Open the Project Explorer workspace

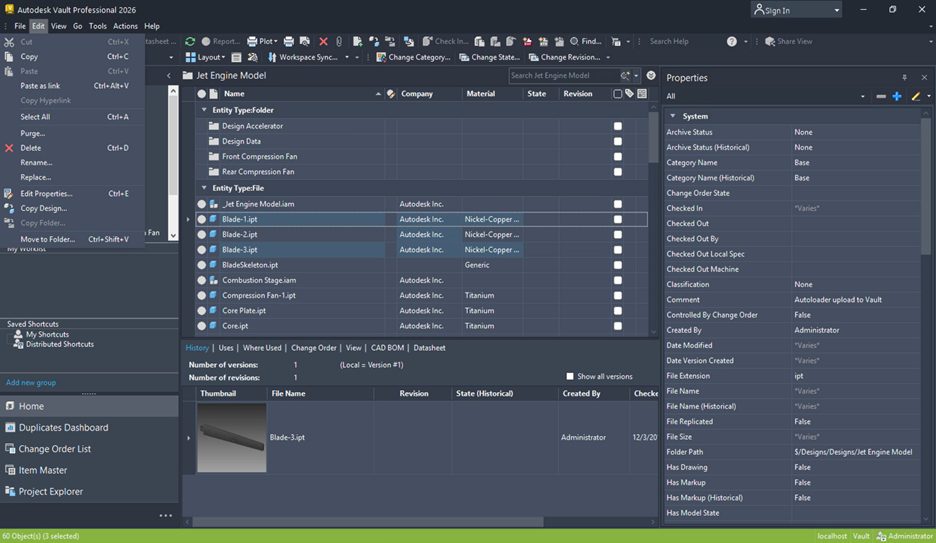coord(51,492)
